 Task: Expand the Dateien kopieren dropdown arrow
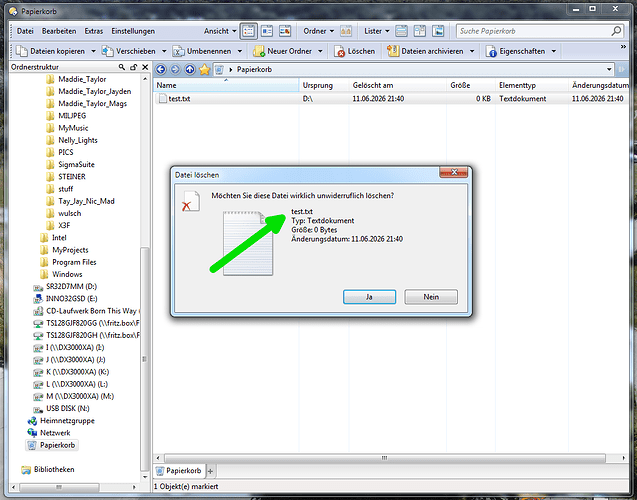point(93,51)
